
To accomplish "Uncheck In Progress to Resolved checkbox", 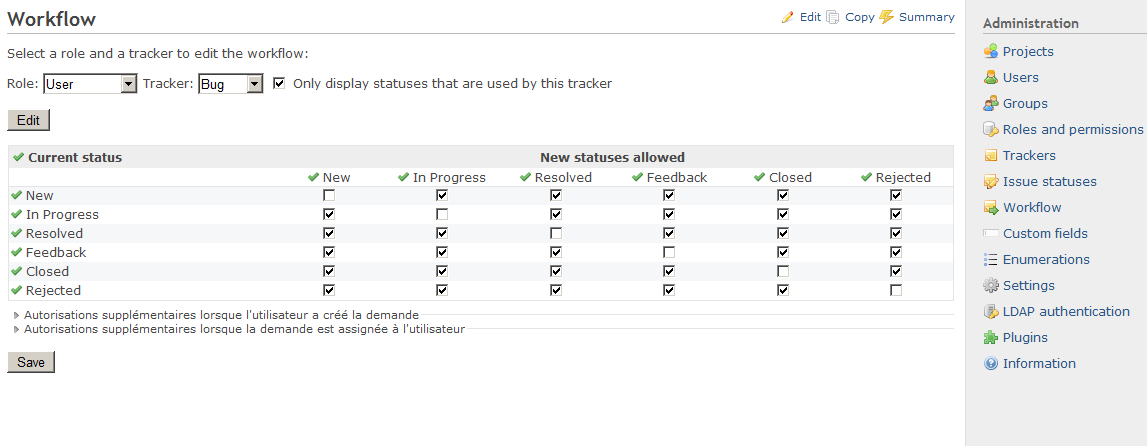I will [x=556, y=214].
